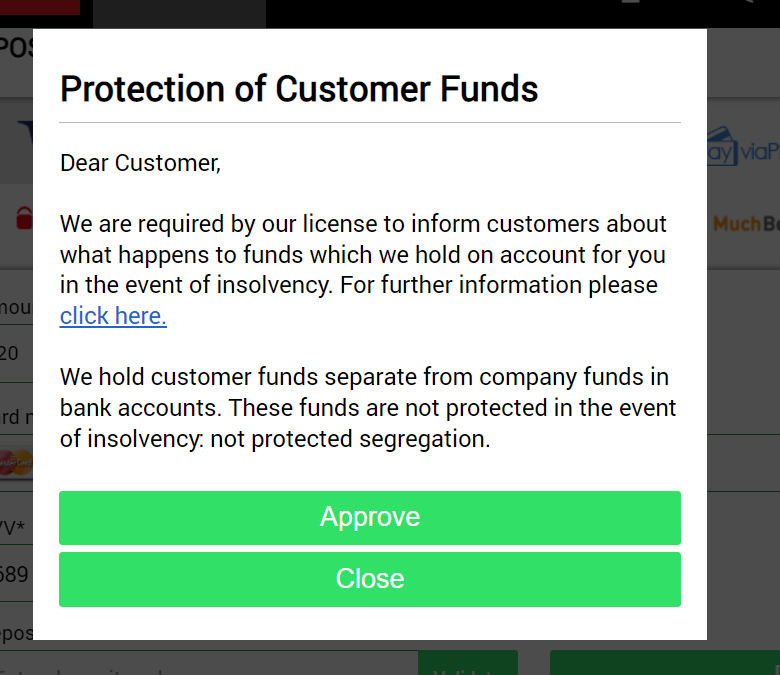
Task: Select the MasterCard logo by the card field
Action: pos(16,463)
